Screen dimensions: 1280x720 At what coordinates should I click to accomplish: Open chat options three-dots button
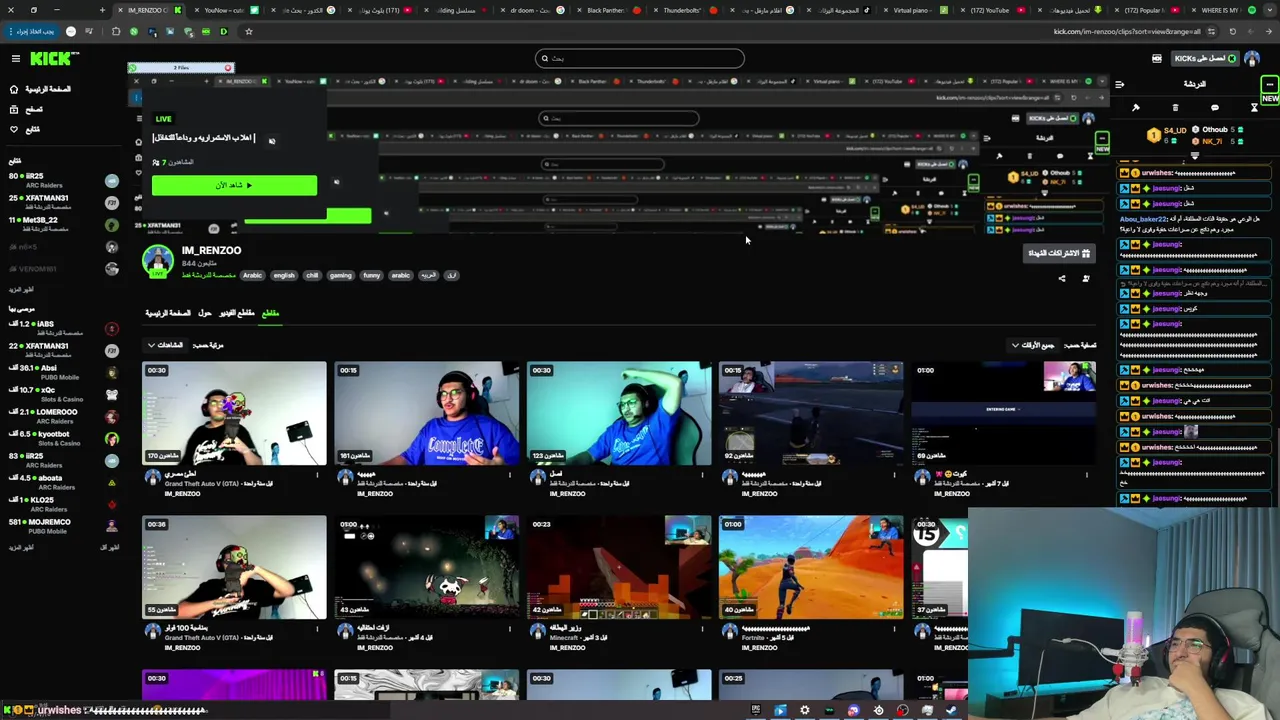pyautogui.click(x=1269, y=84)
